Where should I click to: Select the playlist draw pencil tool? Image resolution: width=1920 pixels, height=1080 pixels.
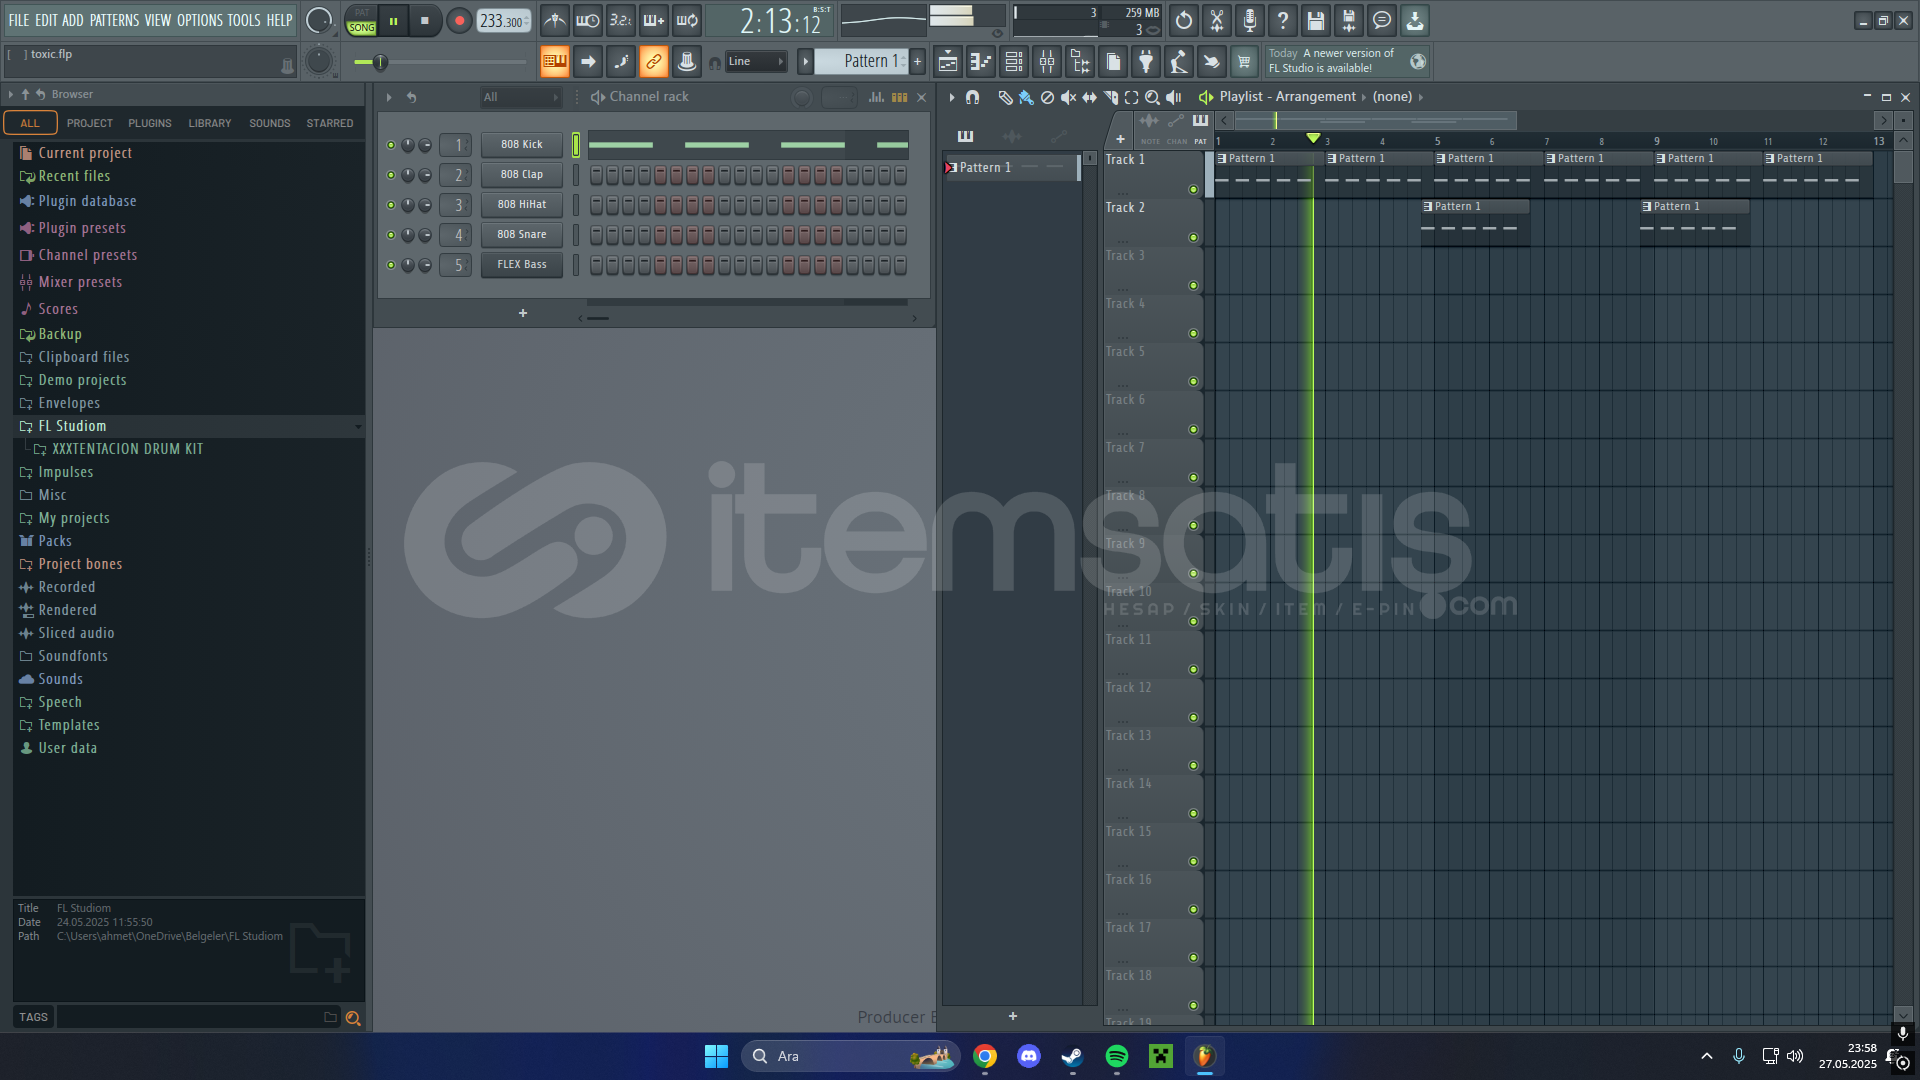coord(1005,97)
